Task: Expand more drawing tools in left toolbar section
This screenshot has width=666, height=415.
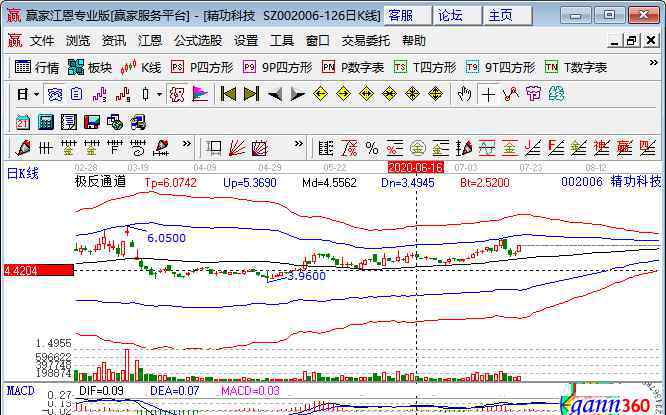Action: [186, 144]
